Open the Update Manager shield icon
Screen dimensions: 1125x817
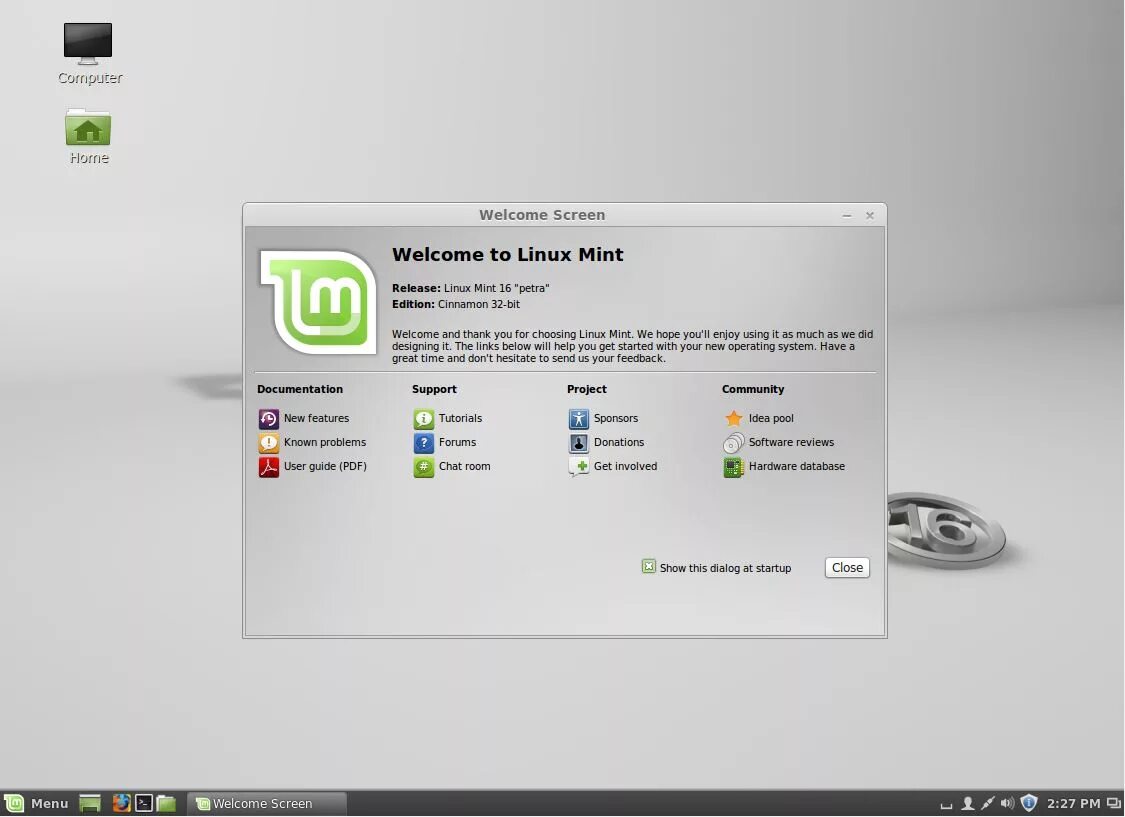[x=1029, y=803]
